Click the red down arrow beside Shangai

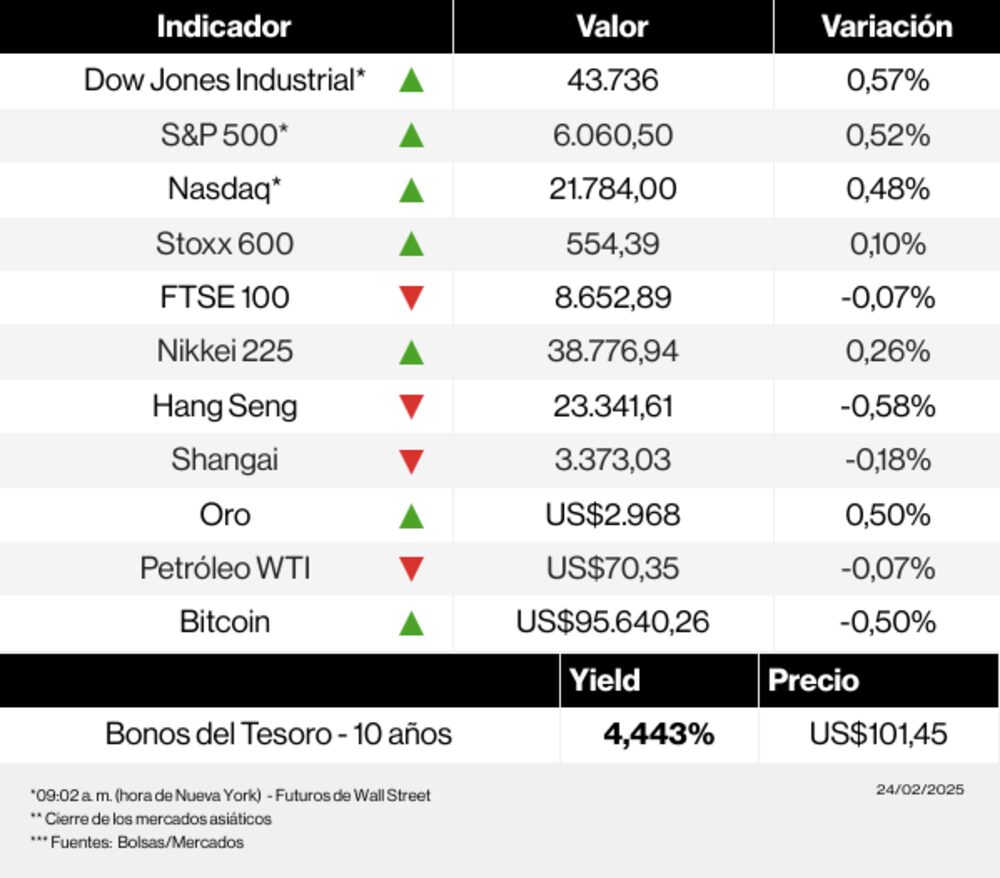(x=411, y=461)
